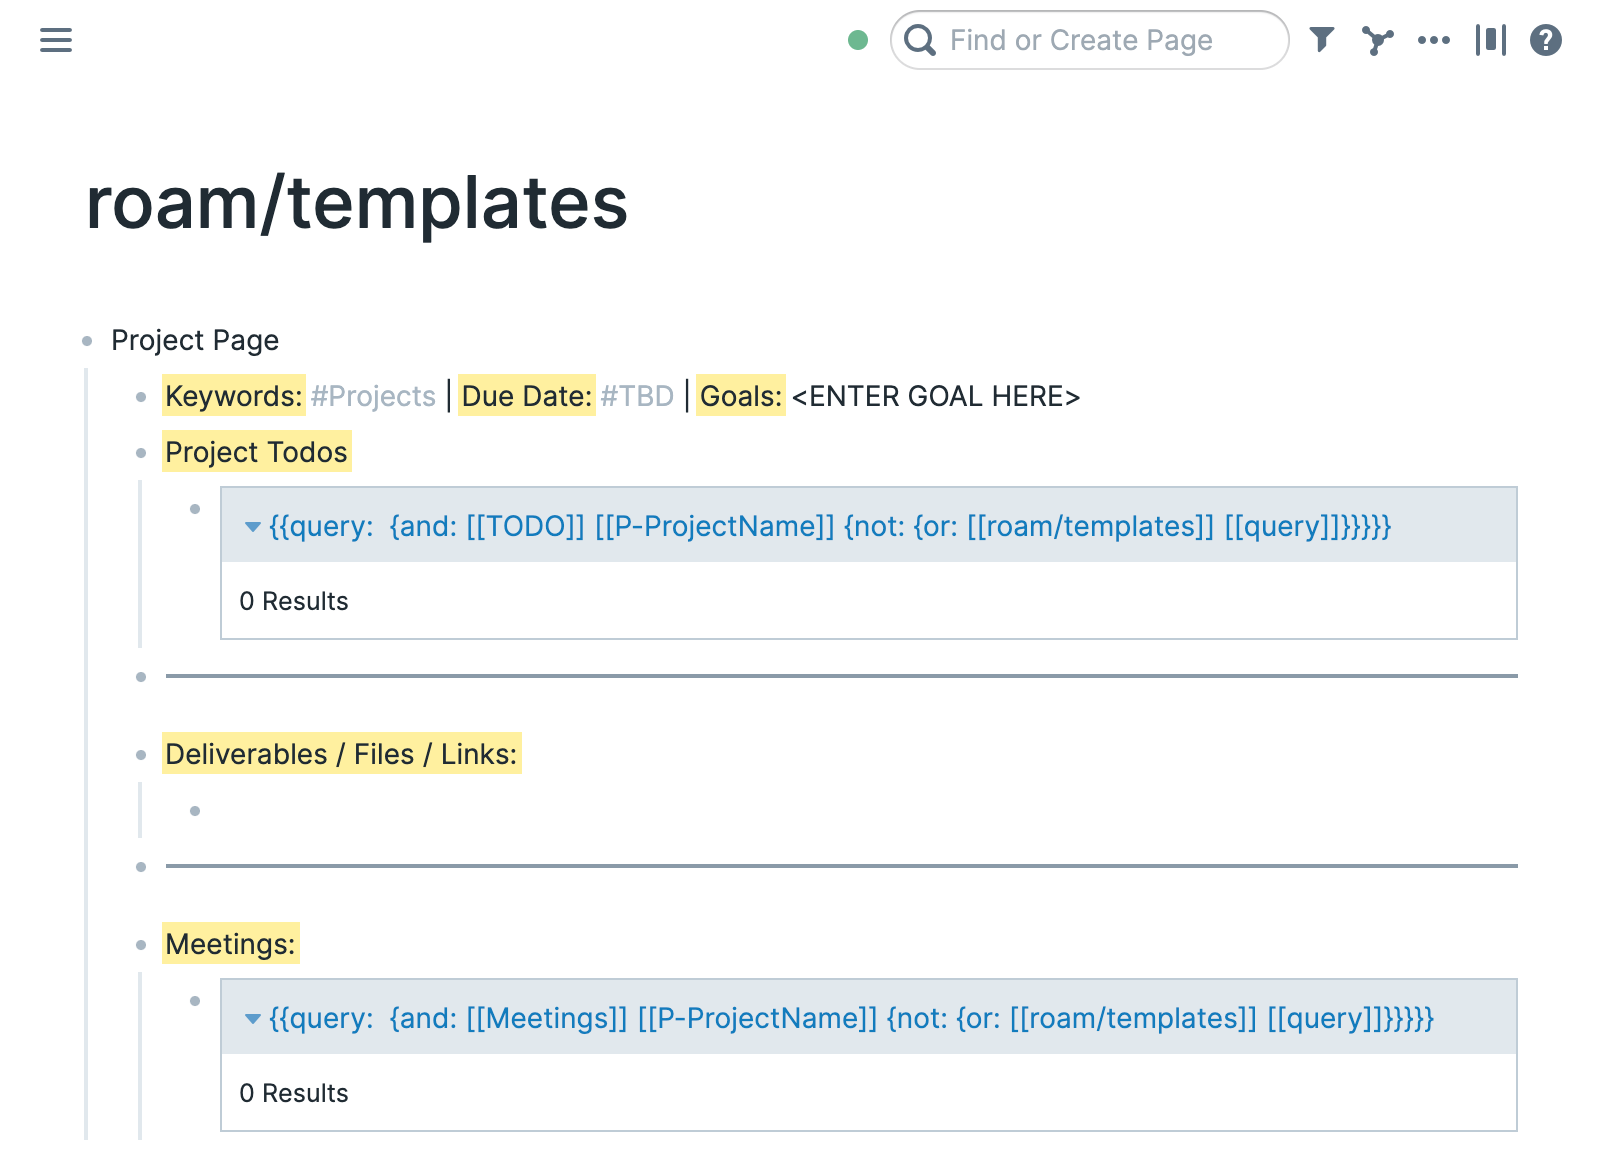
Task: Click the filter icon in the toolbar
Action: (x=1322, y=40)
